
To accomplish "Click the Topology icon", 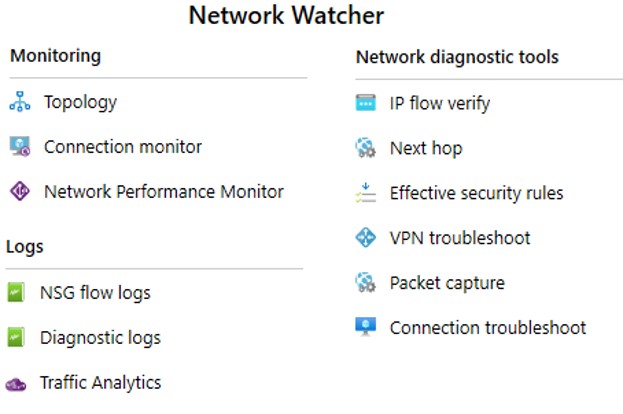I will 19,102.
